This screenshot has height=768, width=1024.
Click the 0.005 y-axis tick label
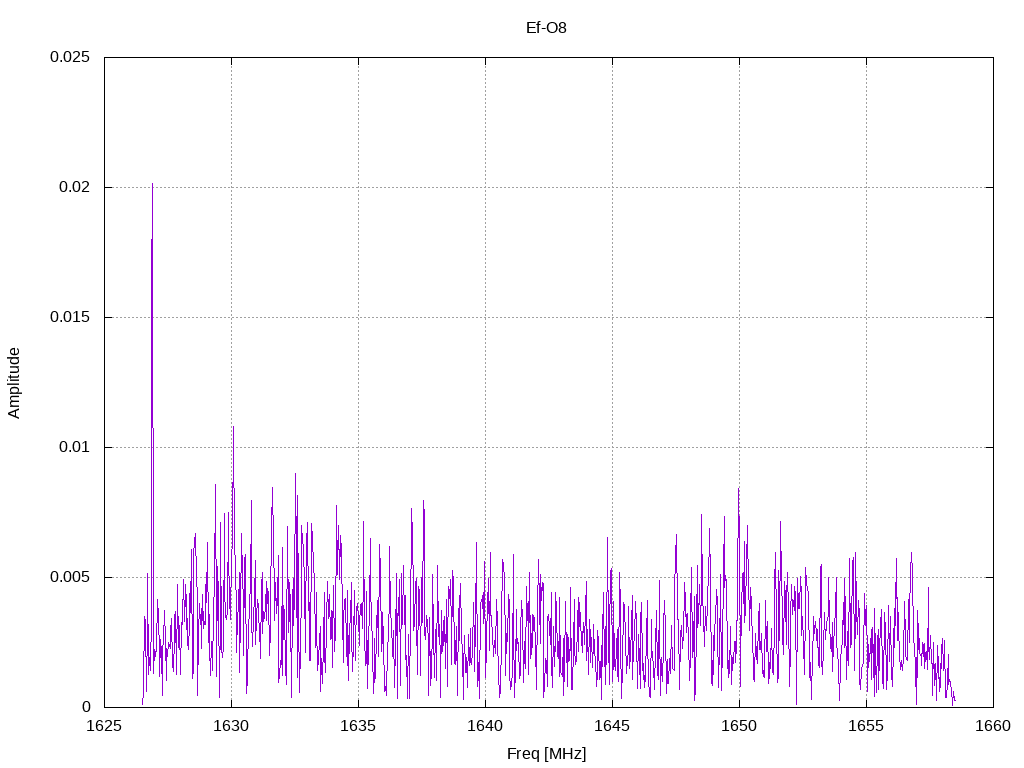pyautogui.click(x=70, y=577)
